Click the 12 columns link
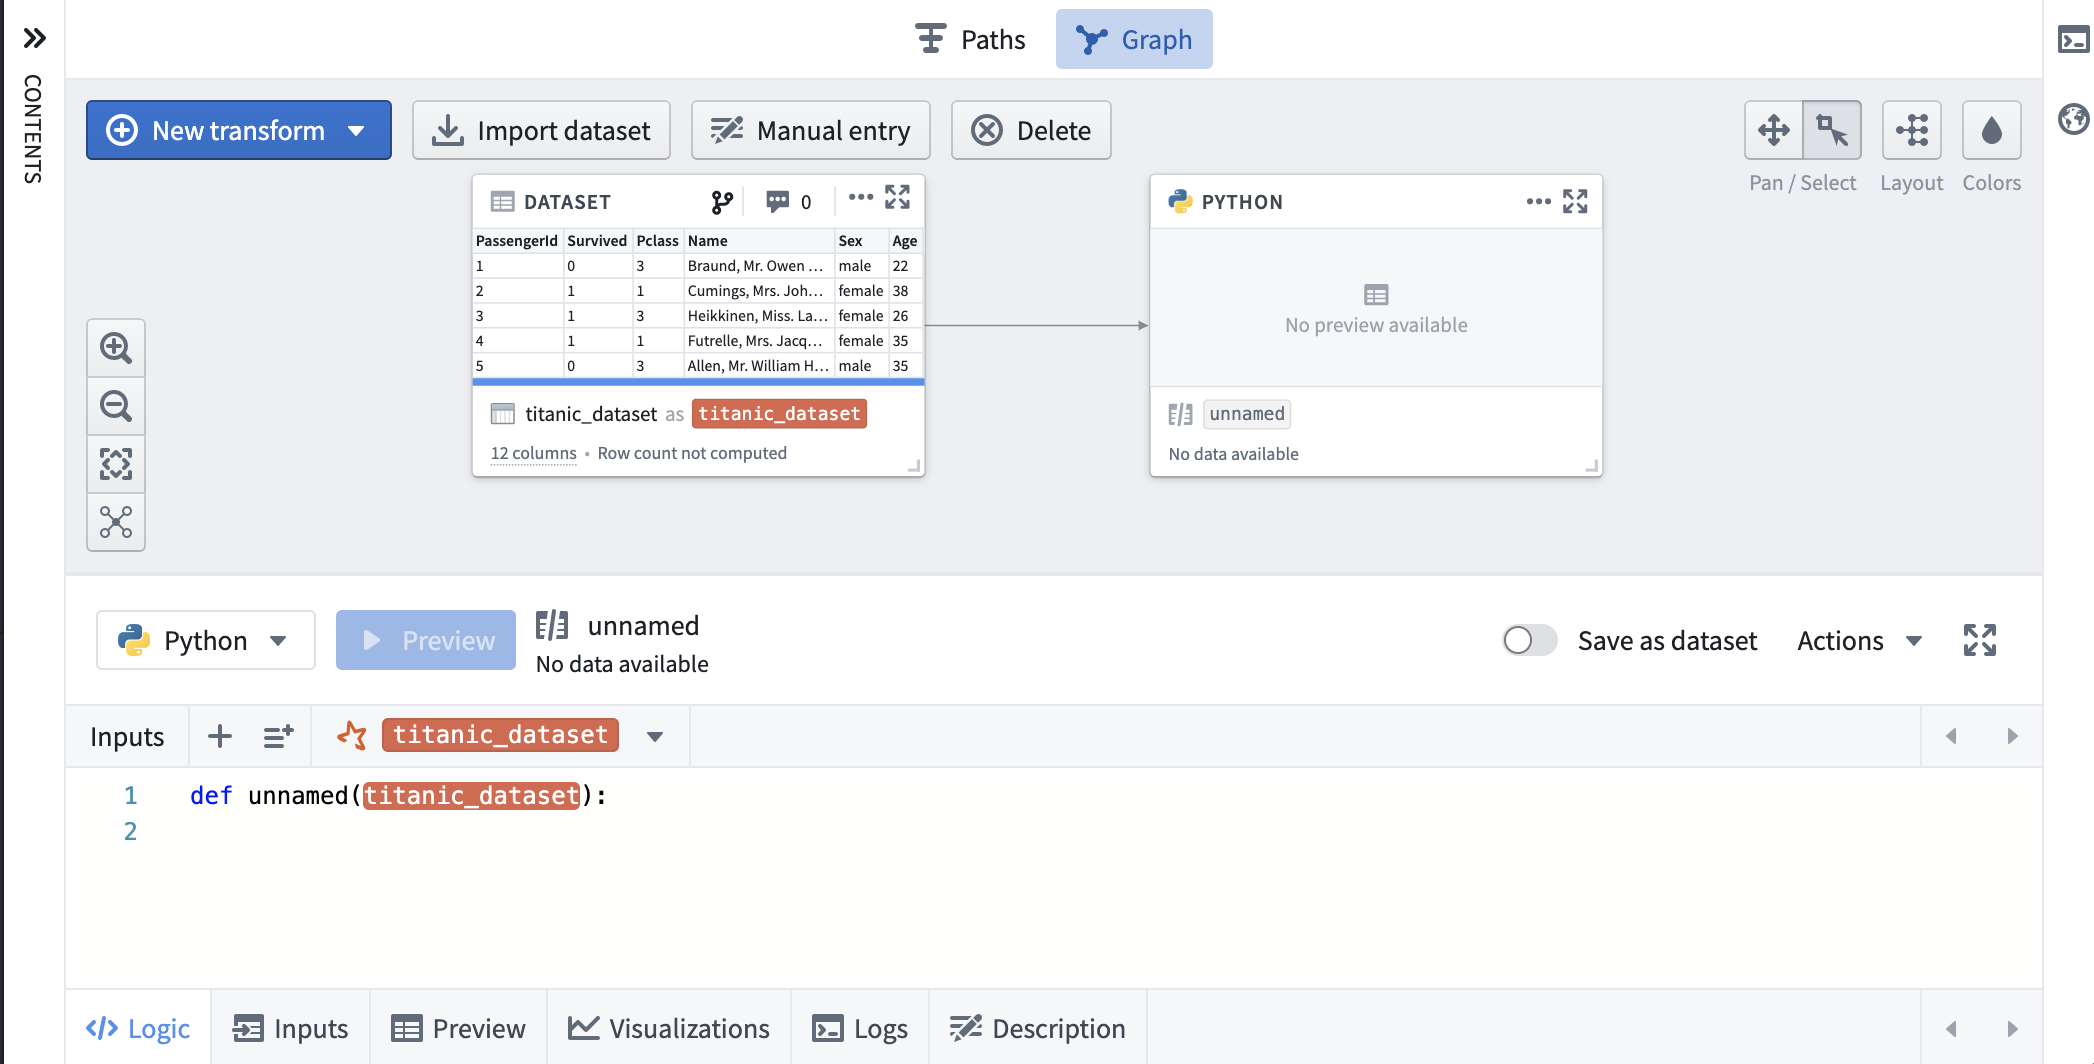The width and height of the screenshot is (2094, 1064). tap(533, 453)
